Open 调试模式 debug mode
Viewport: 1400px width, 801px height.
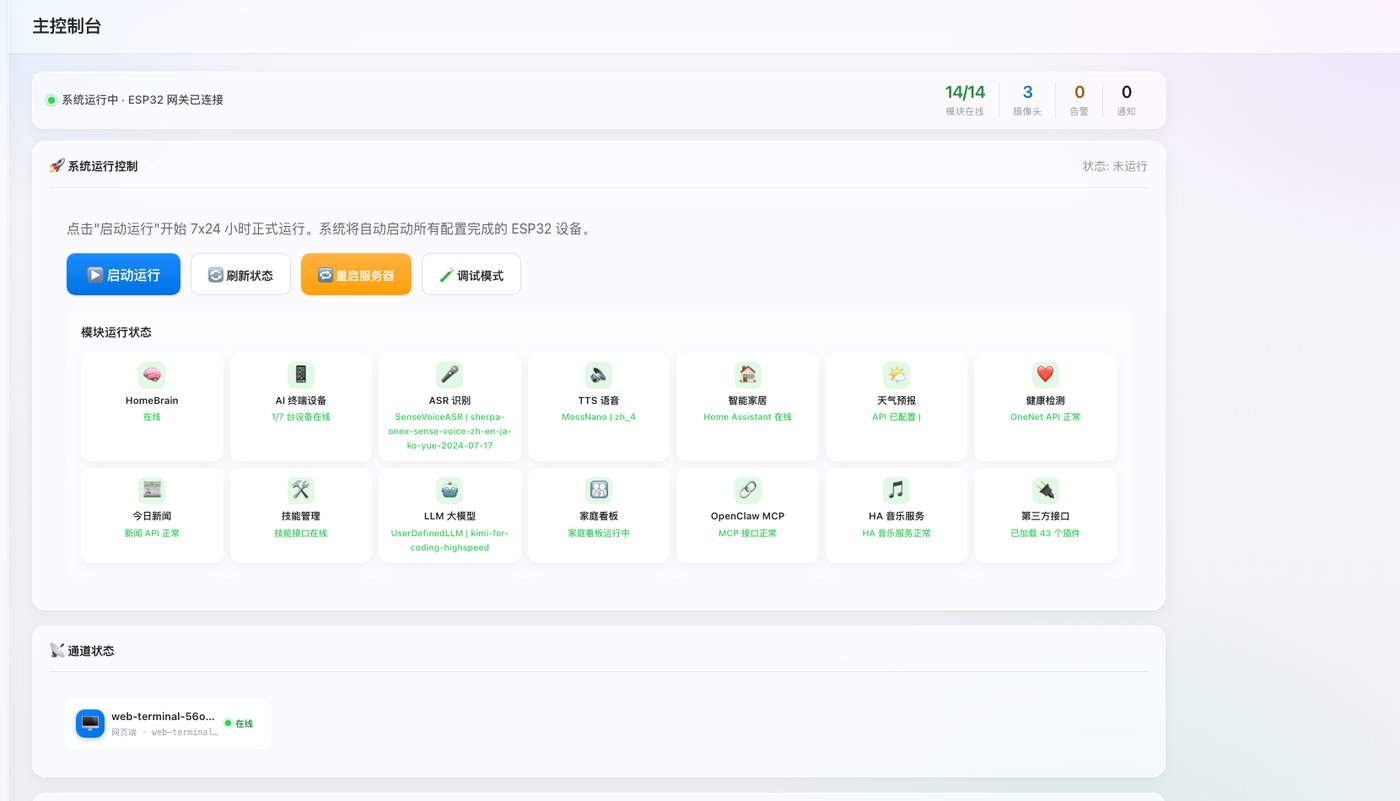tap(471, 274)
